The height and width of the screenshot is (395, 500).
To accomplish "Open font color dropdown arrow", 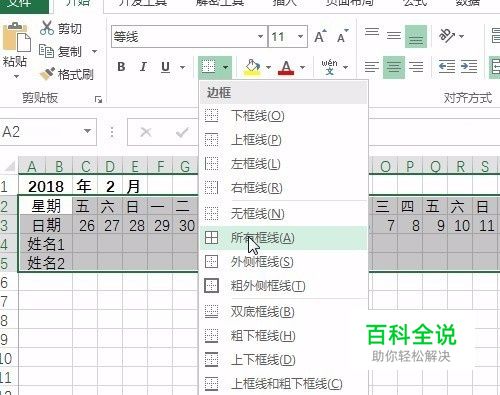I will [302, 67].
